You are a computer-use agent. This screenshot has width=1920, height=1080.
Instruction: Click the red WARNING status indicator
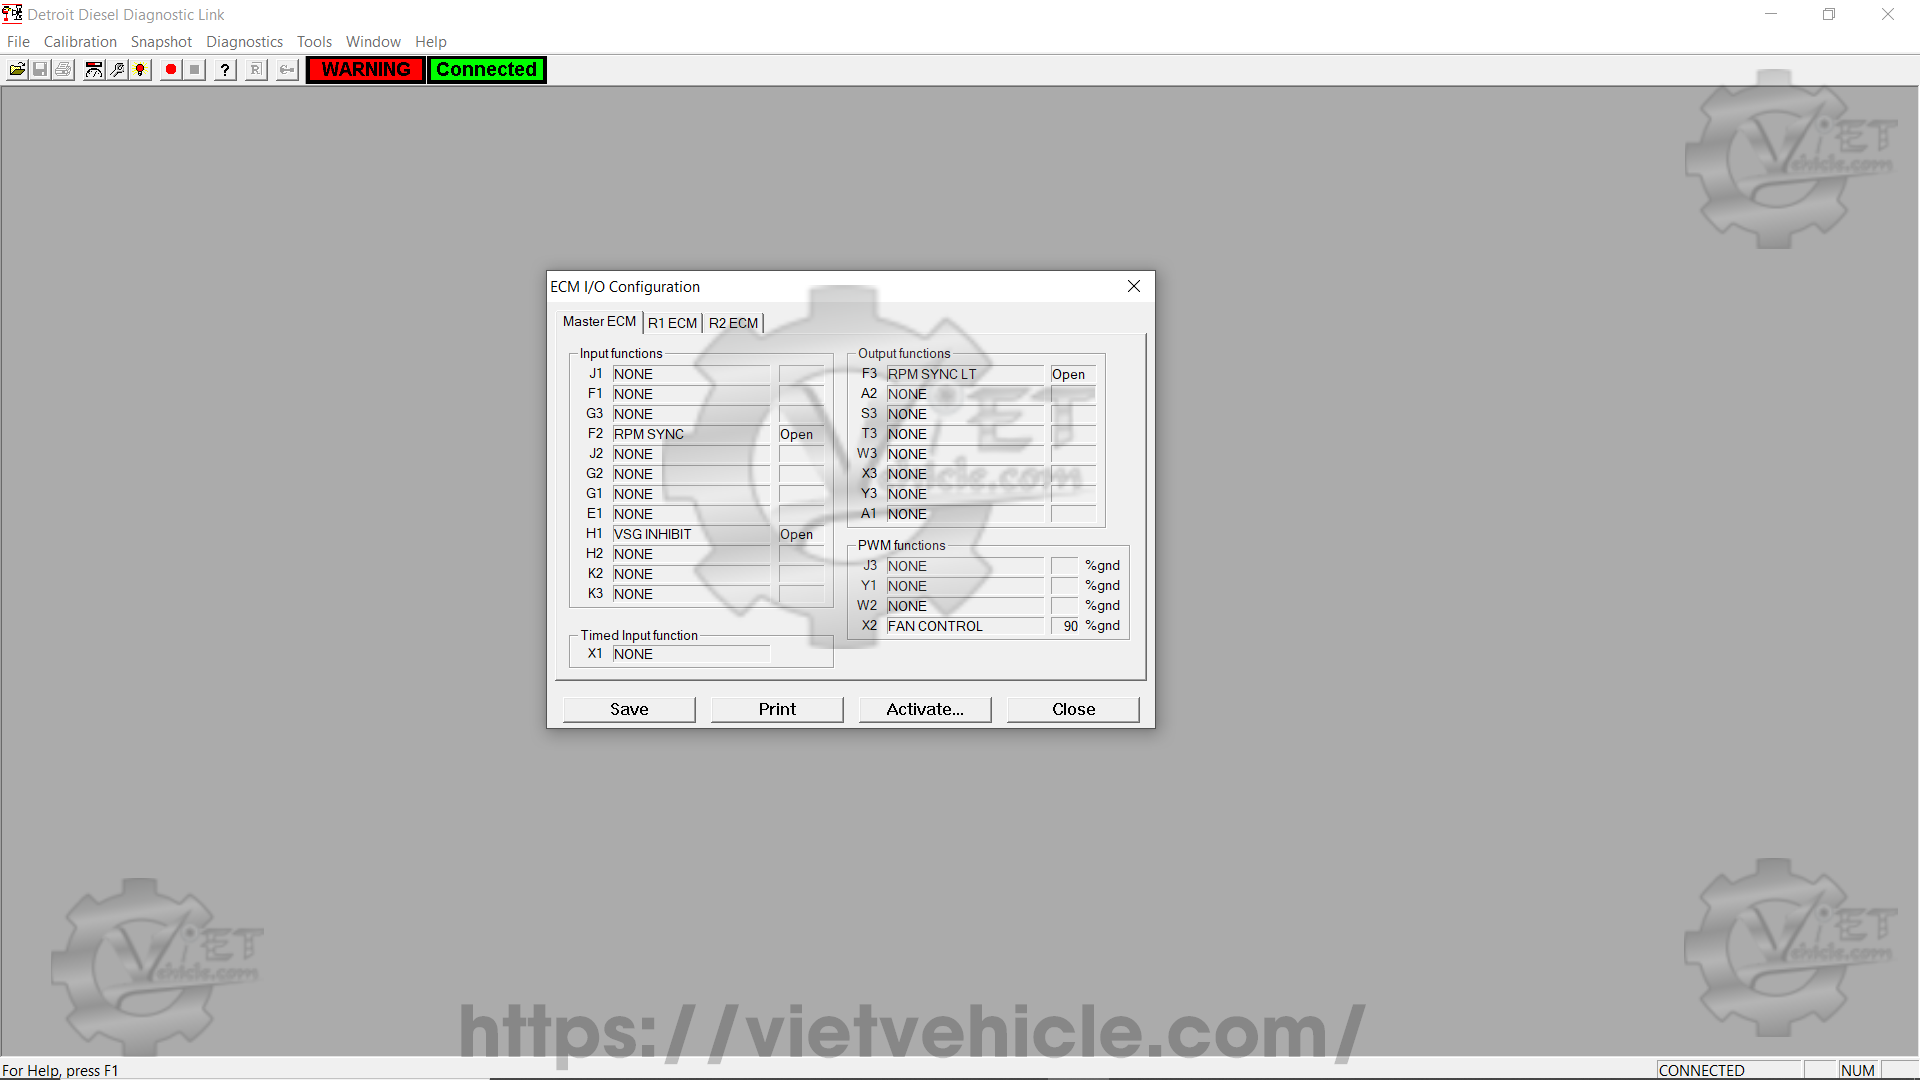(x=366, y=70)
